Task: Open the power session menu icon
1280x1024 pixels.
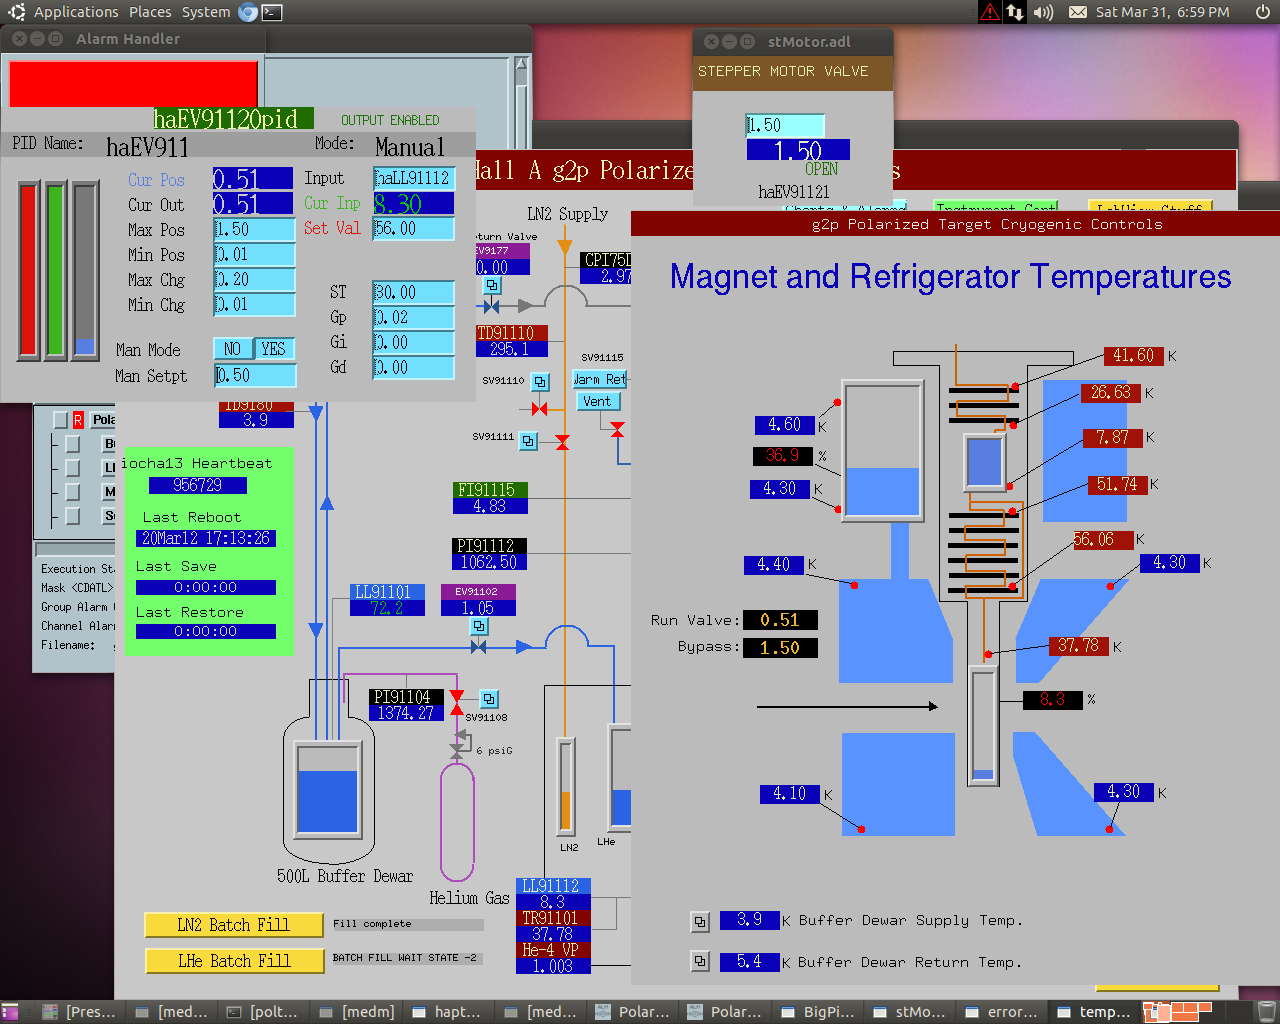Action: click(1263, 12)
